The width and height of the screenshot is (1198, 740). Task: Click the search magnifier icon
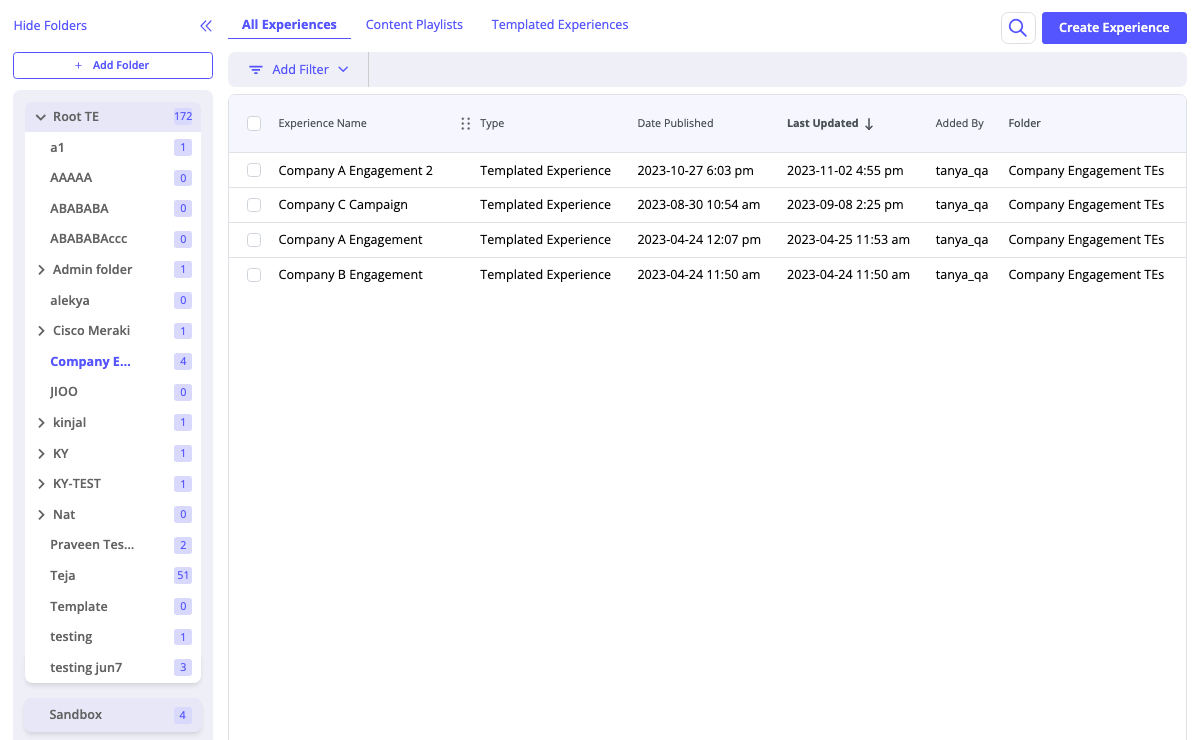point(1017,28)
